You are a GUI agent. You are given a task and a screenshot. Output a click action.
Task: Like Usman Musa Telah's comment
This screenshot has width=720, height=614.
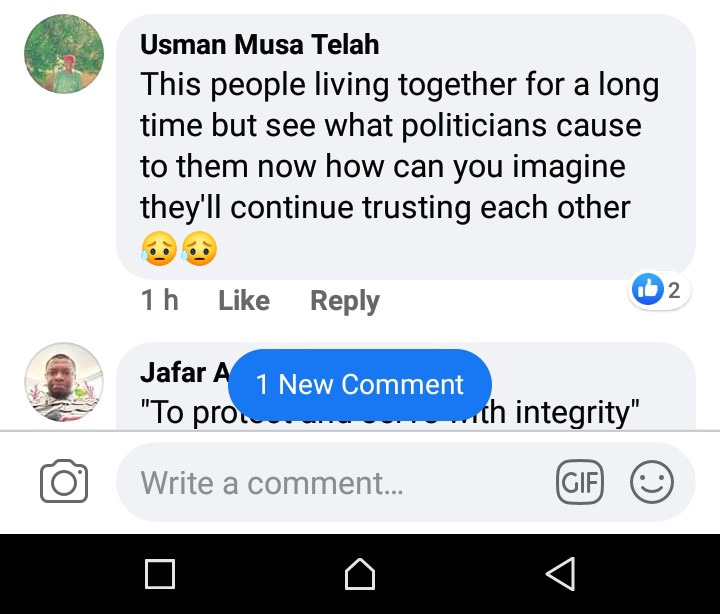pos(244,301)
